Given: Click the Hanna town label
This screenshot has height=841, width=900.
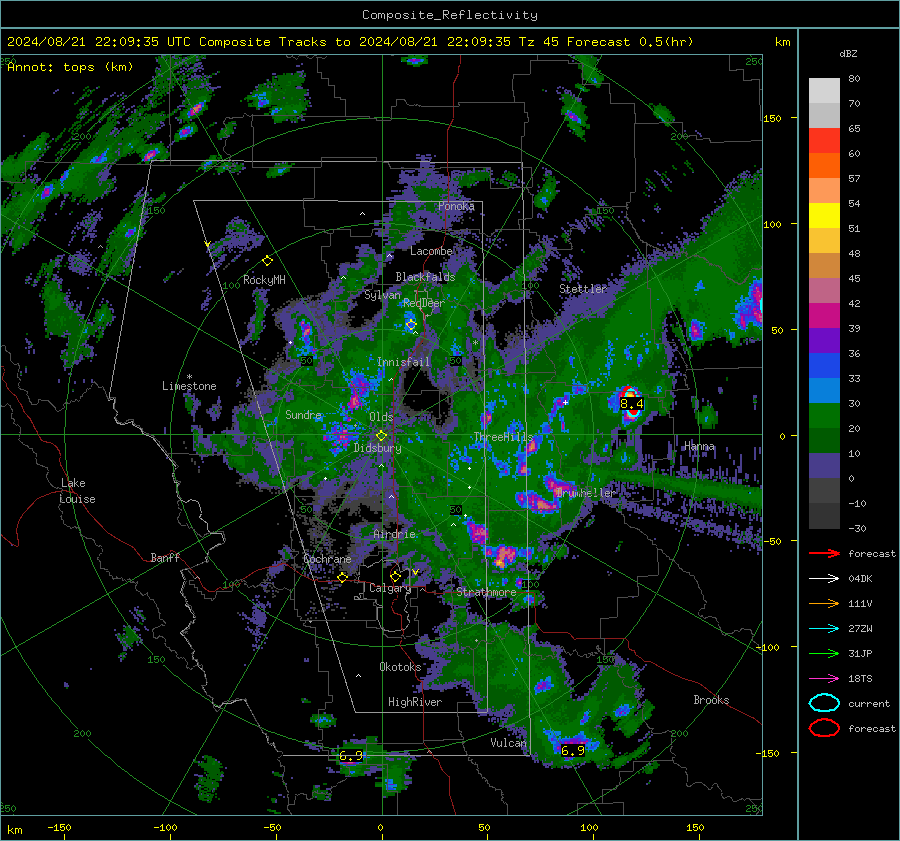Looking at the screenshot, I should click(699, 446).
